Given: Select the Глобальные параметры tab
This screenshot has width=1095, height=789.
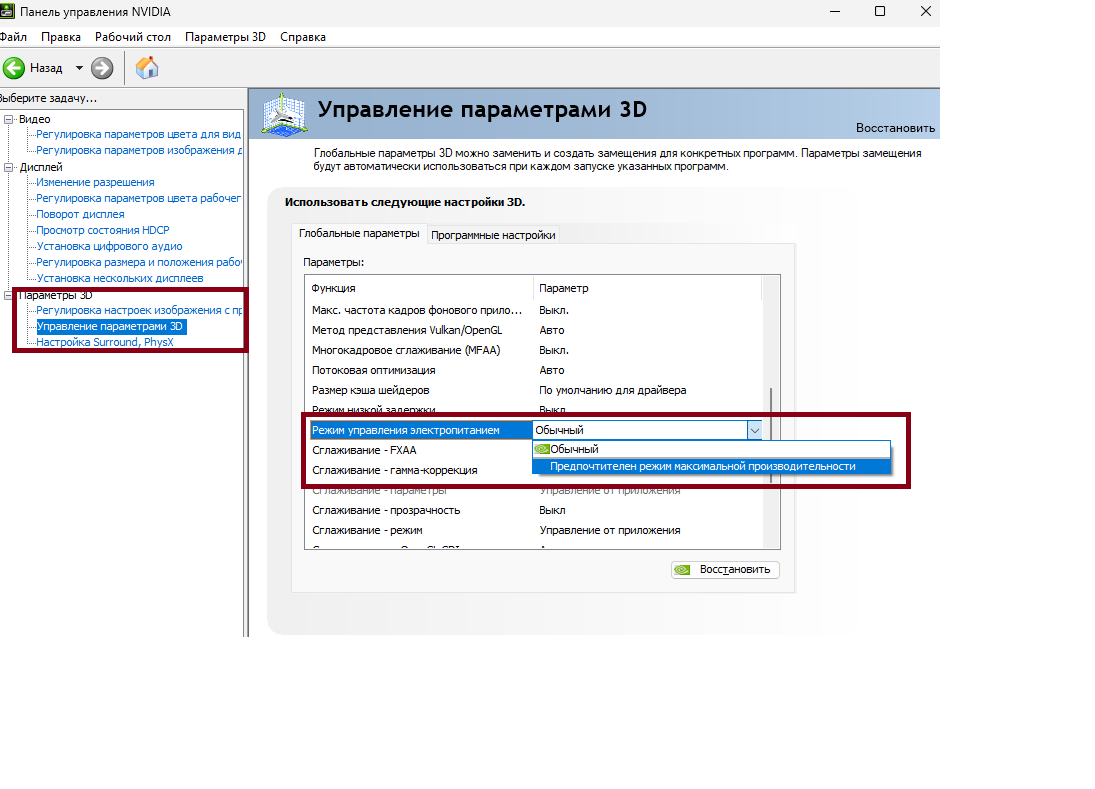Looking at the screenshot, I should pos(359,233).
